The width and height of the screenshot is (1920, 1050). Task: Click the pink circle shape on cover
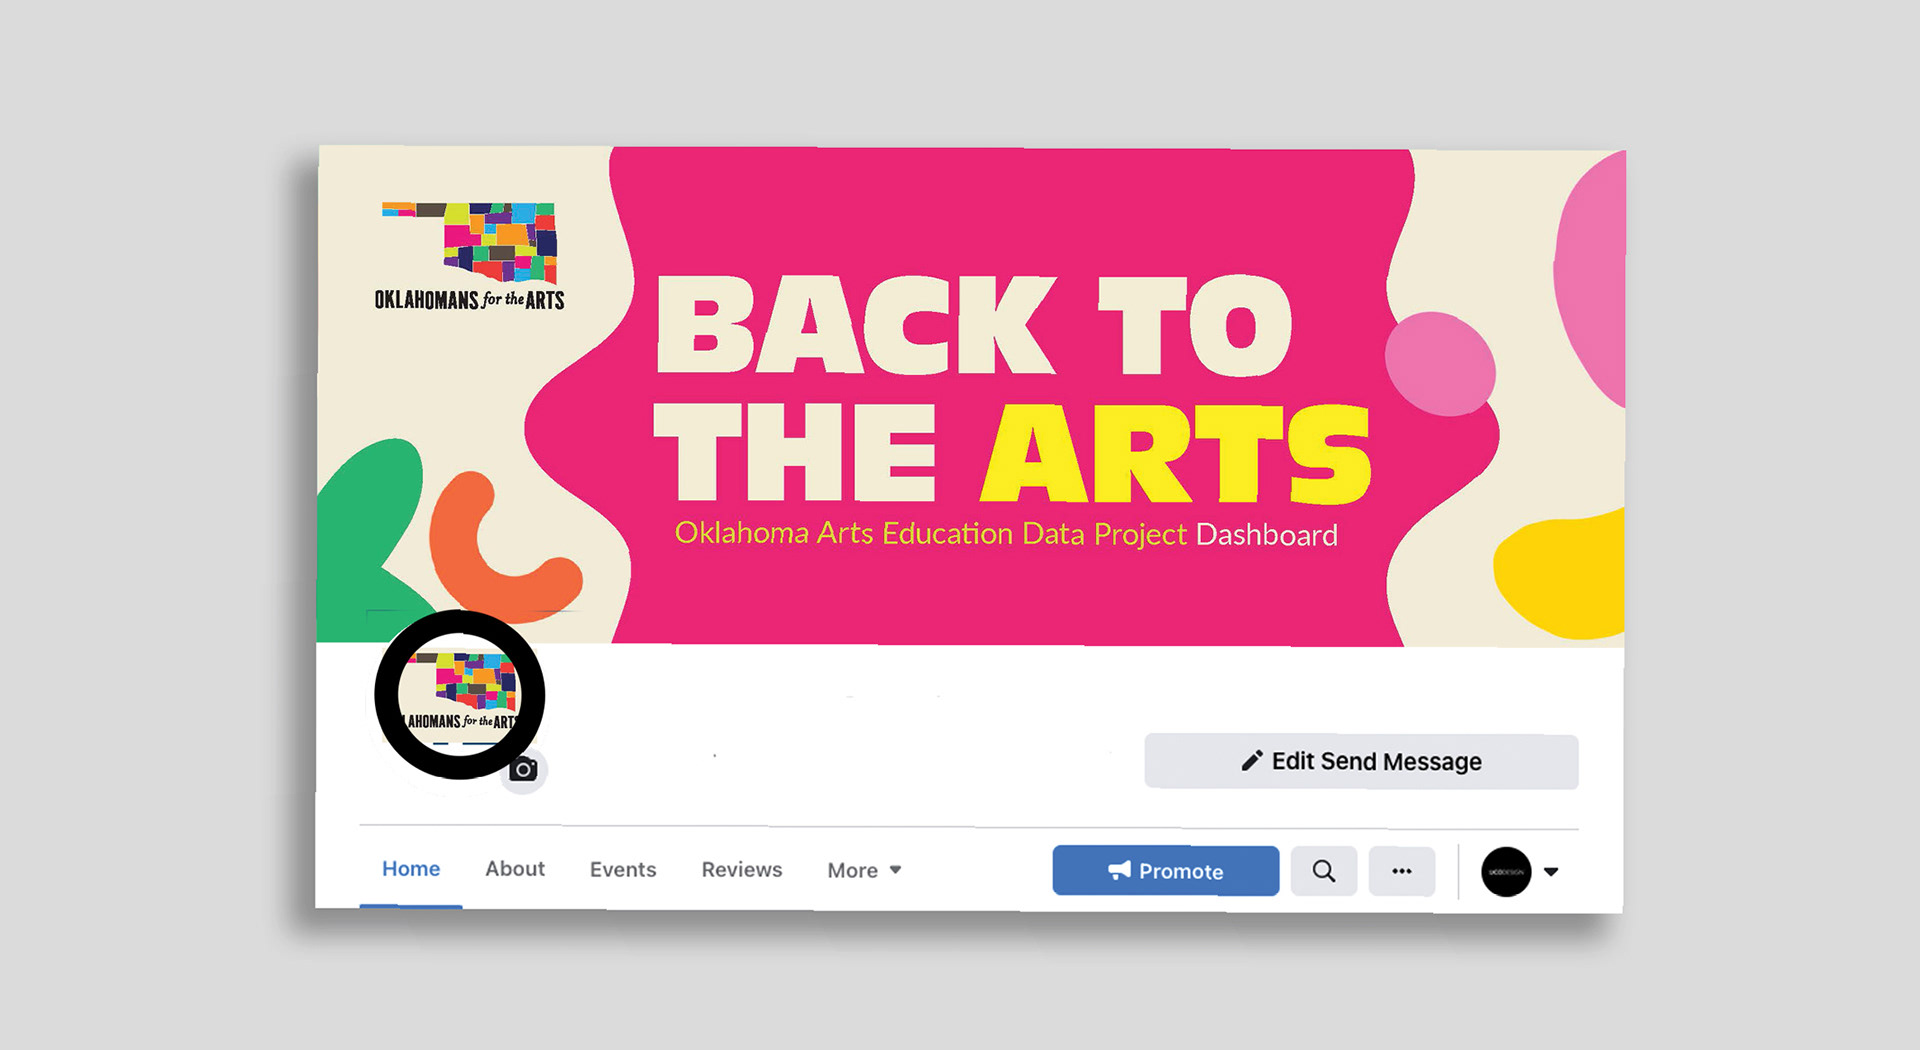coord(1440,364)
